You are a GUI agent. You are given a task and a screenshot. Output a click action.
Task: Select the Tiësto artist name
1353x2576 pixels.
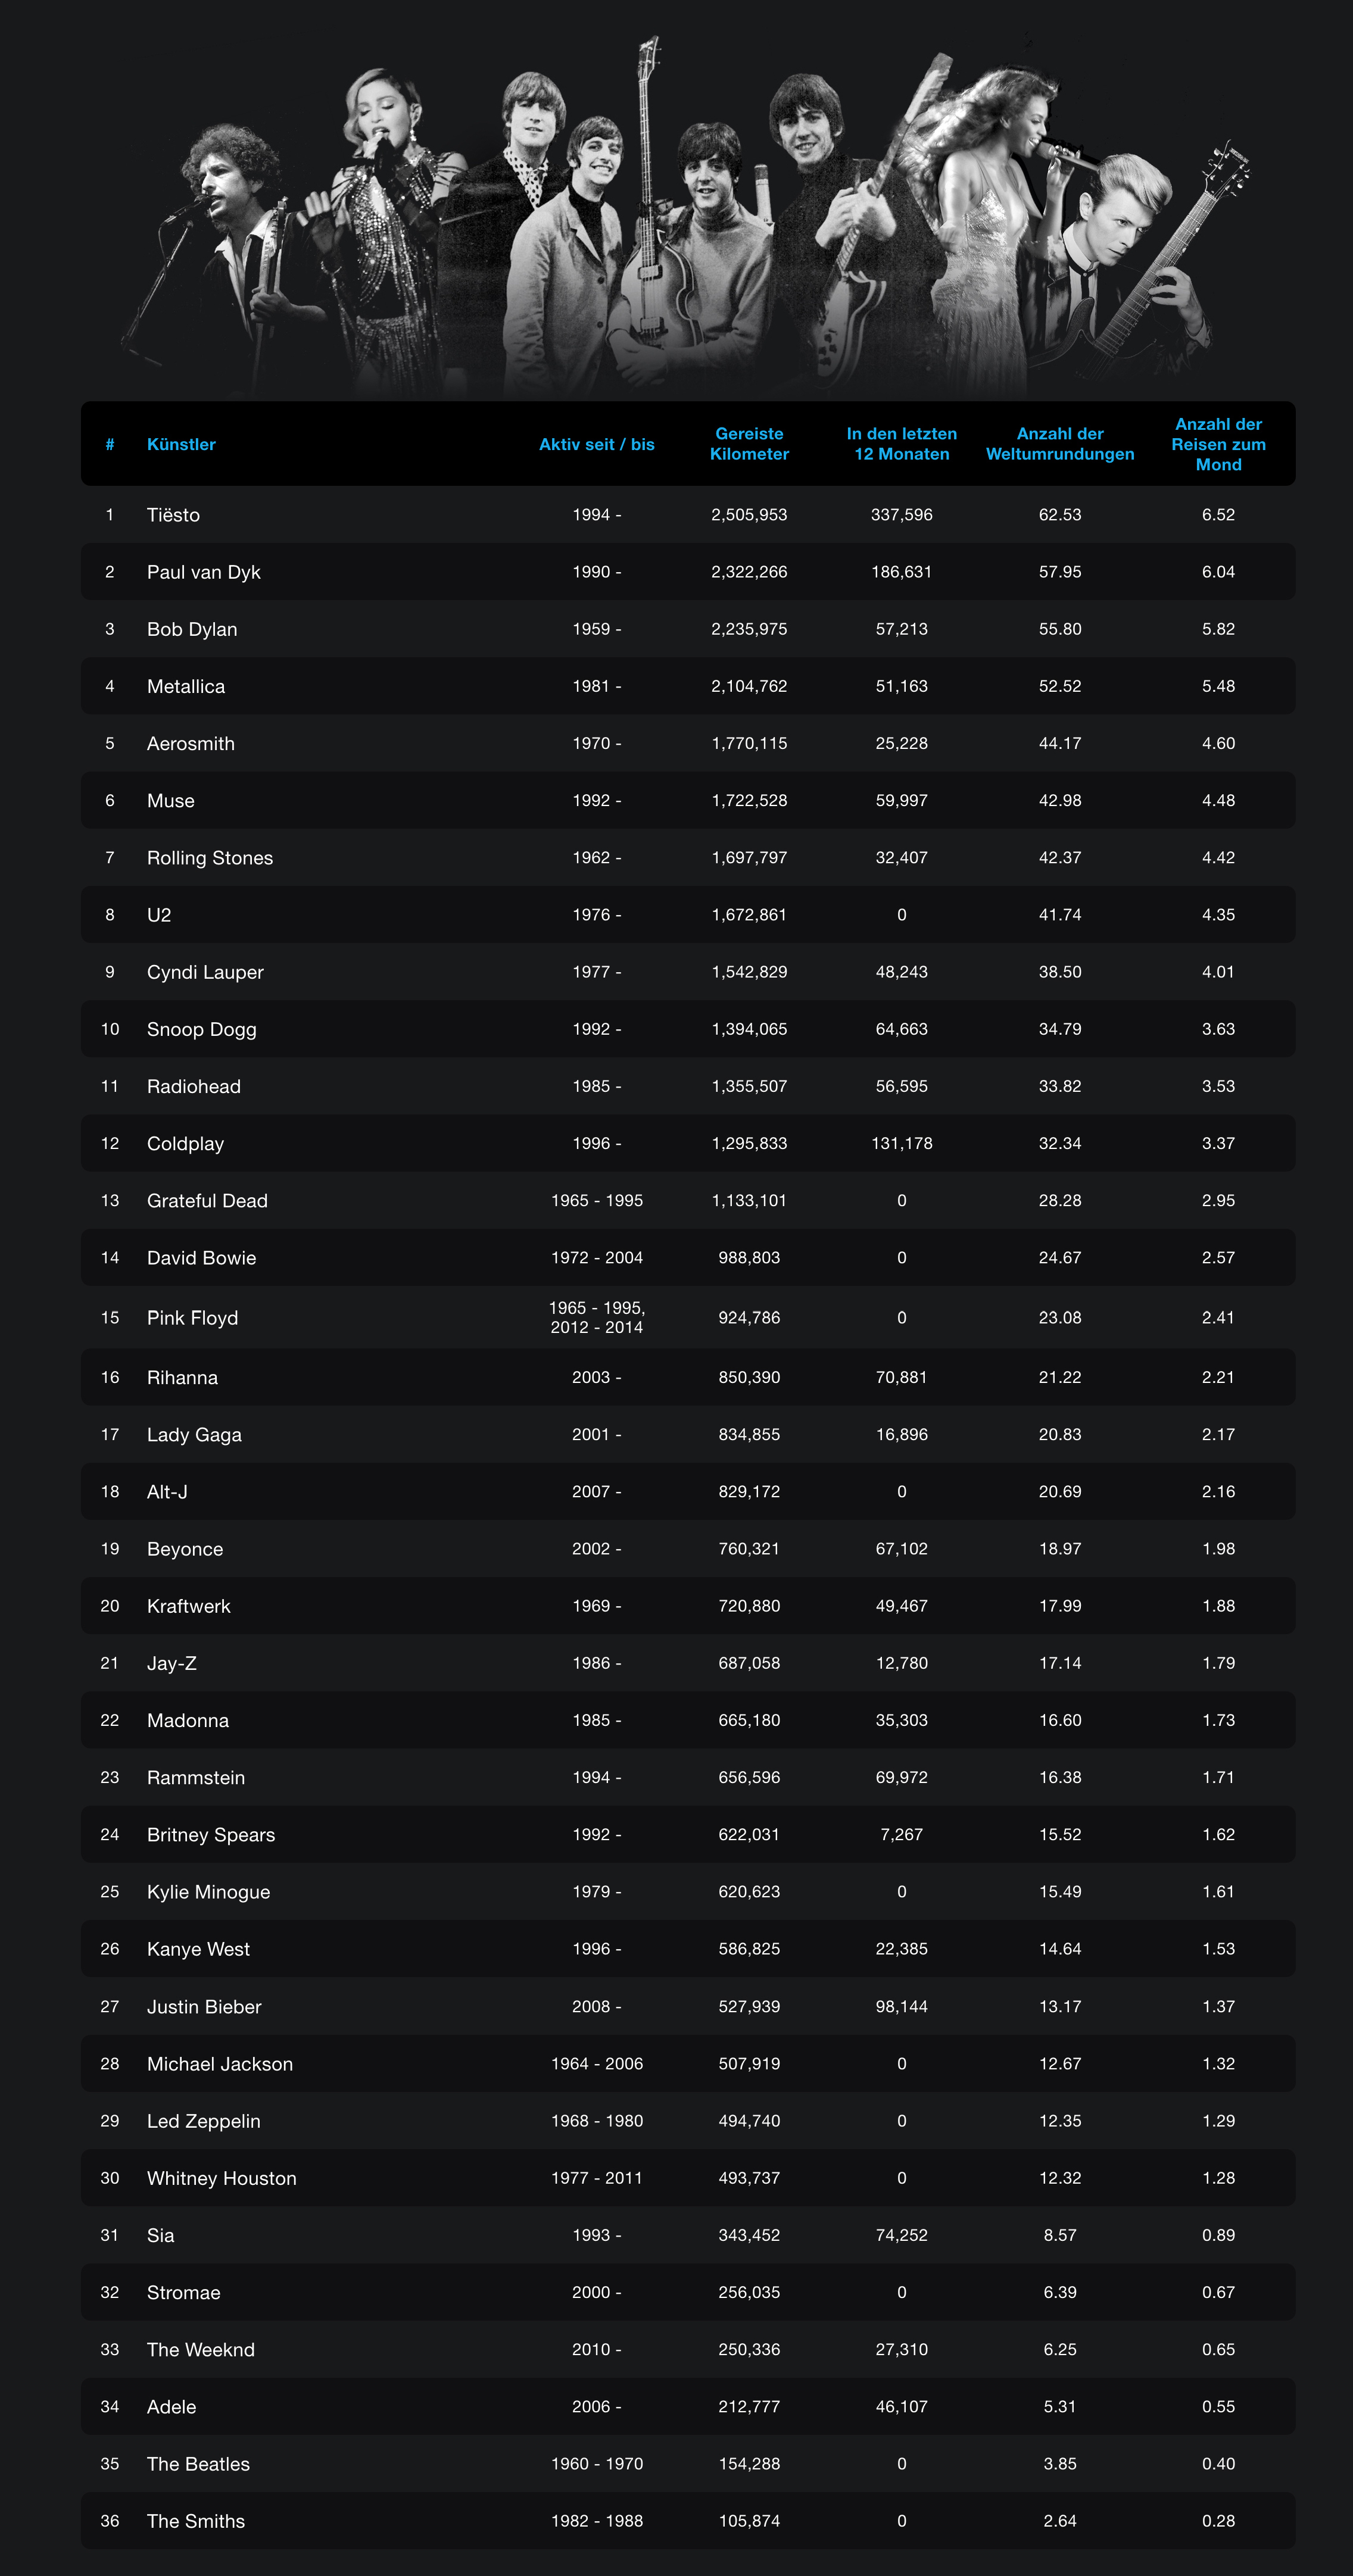click(x=173, y=515)
